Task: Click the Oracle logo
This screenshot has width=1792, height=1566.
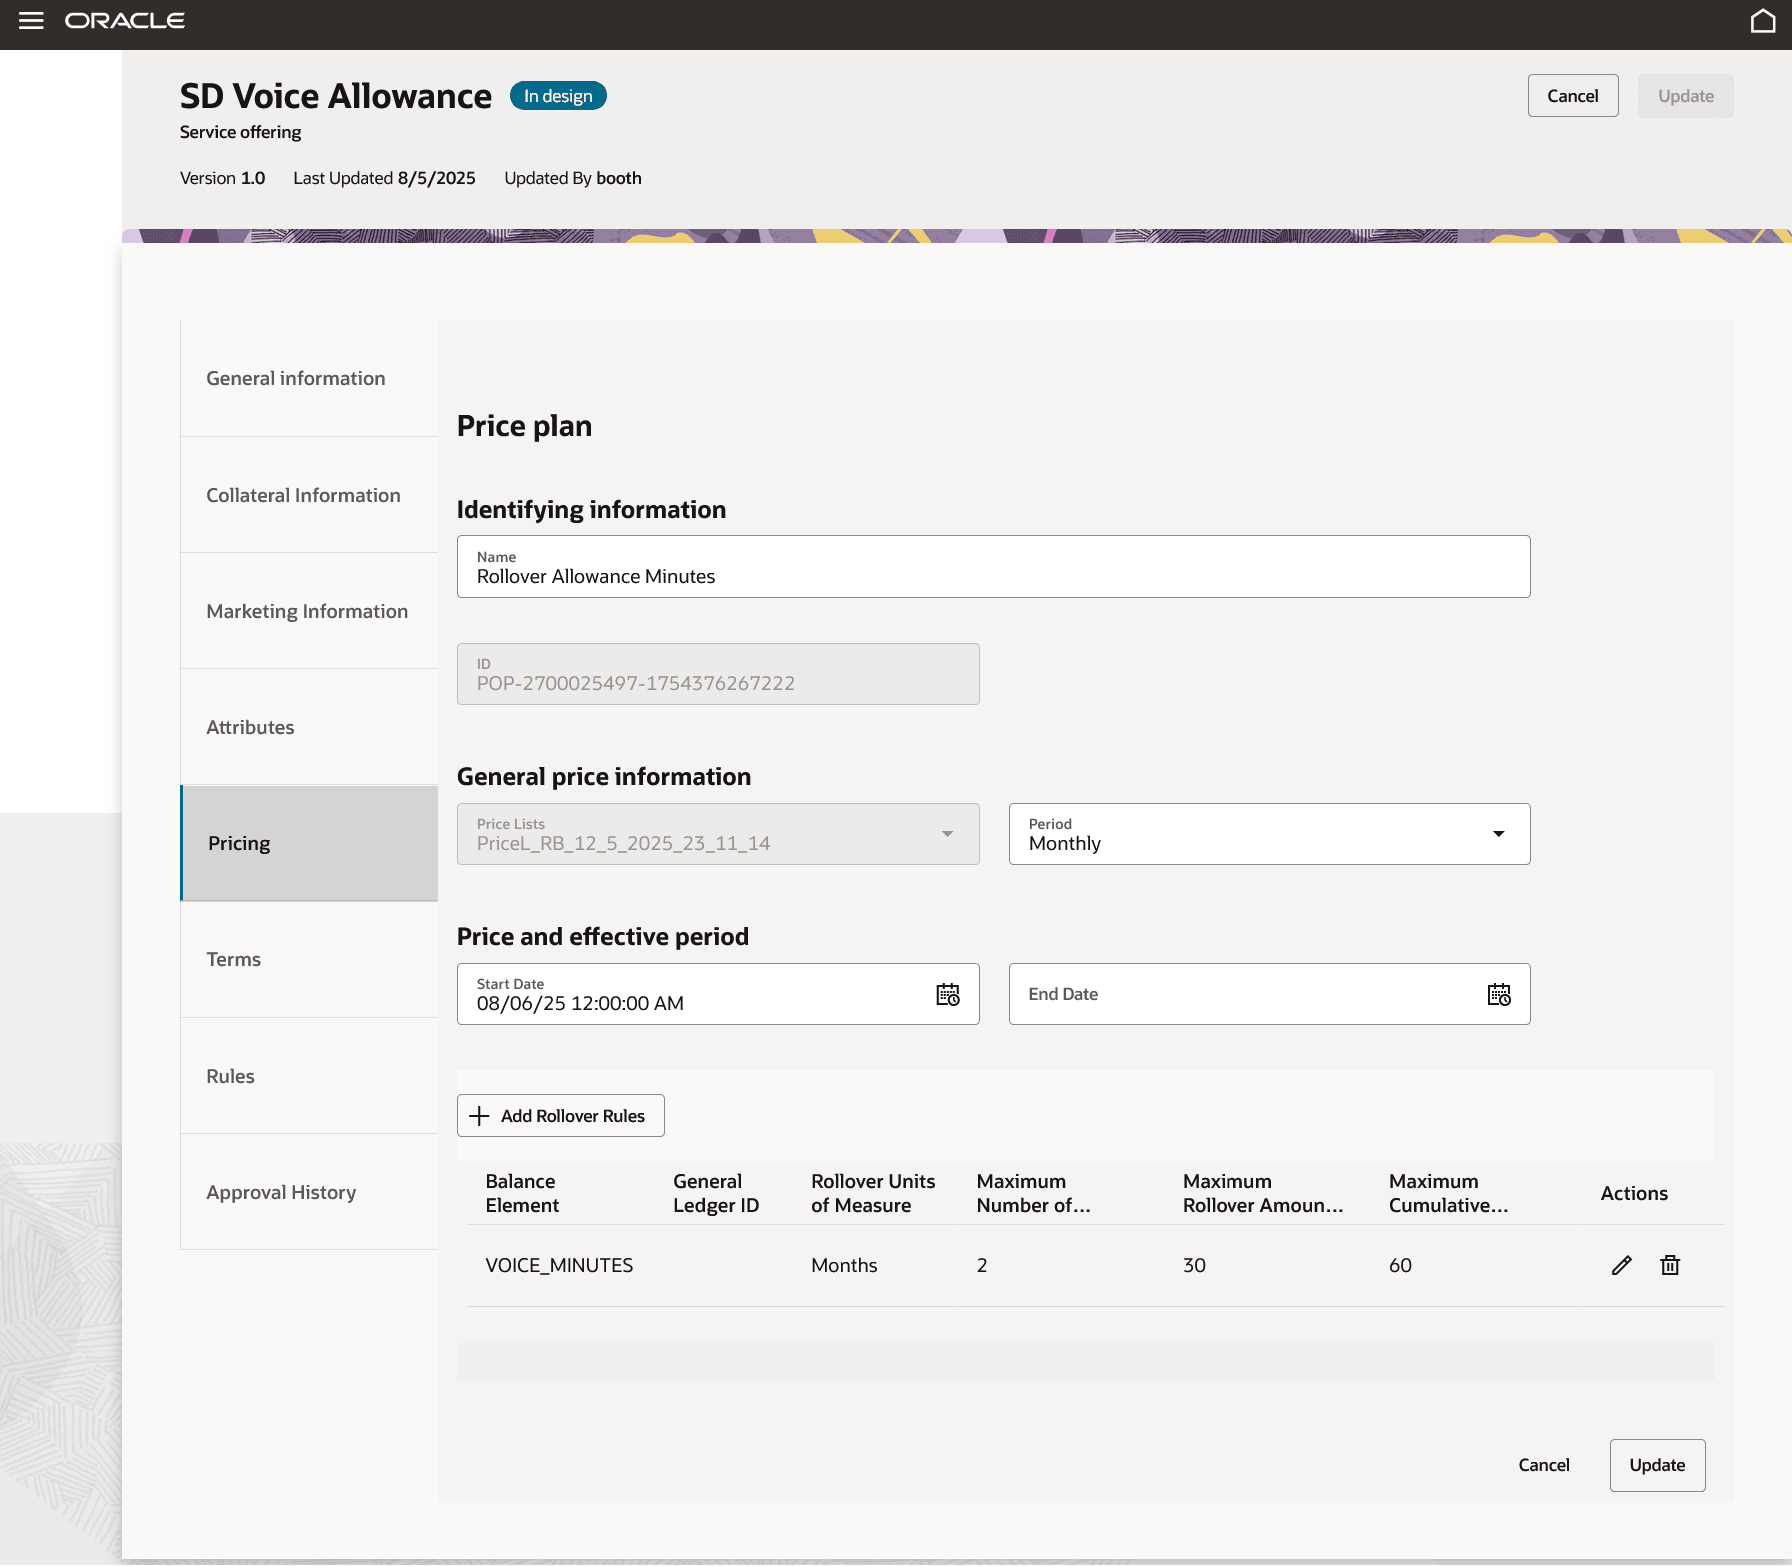Action: [x=125, y=21]
